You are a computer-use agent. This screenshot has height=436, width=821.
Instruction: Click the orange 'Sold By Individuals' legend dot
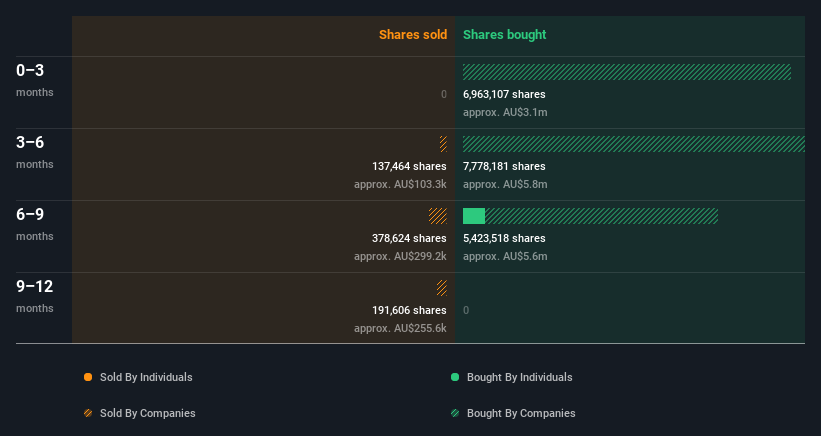point(88,377)
